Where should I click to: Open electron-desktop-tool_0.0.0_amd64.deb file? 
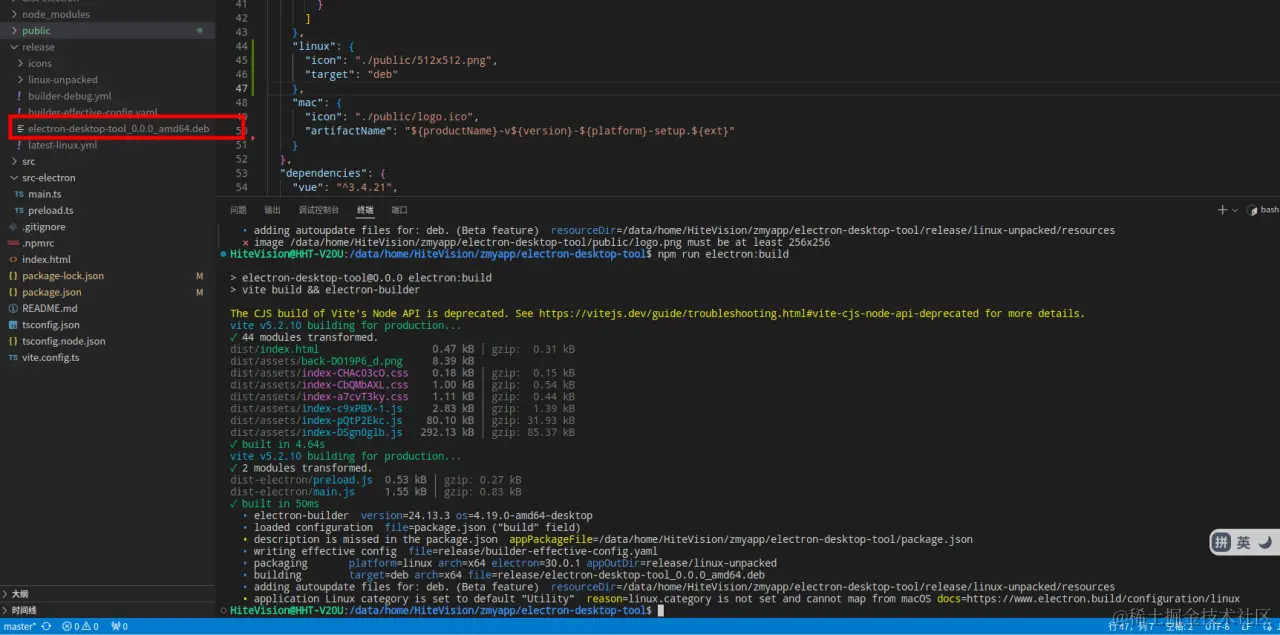coord(118,129)
